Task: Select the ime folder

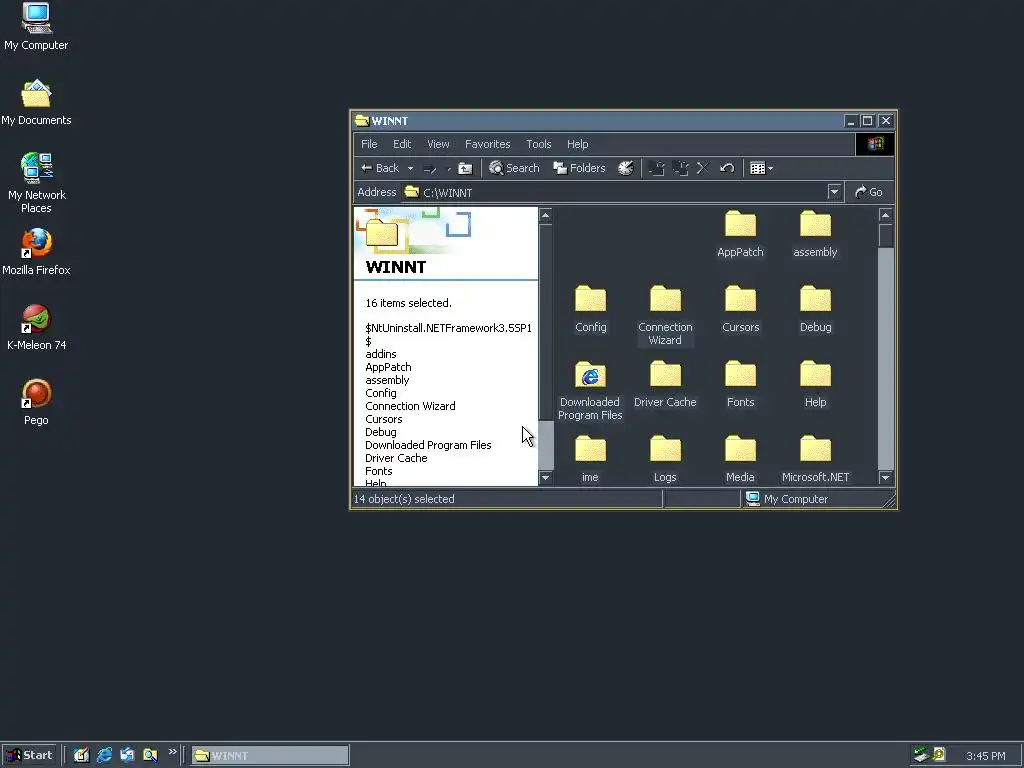Action: (x=590, y=459)
